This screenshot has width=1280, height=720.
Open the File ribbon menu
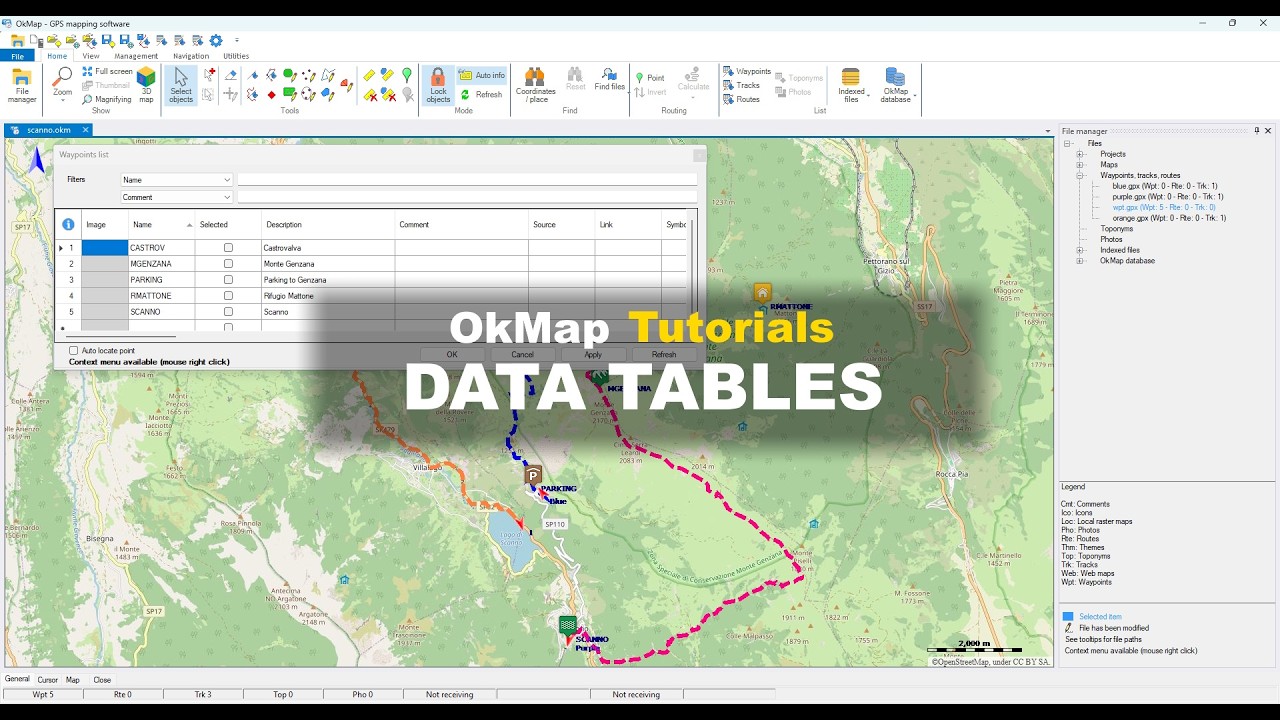point(17,57)
